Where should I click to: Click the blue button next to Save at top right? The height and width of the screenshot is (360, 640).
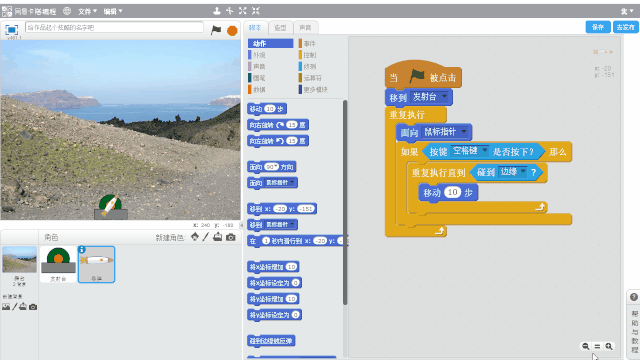(x=625, y=27)
